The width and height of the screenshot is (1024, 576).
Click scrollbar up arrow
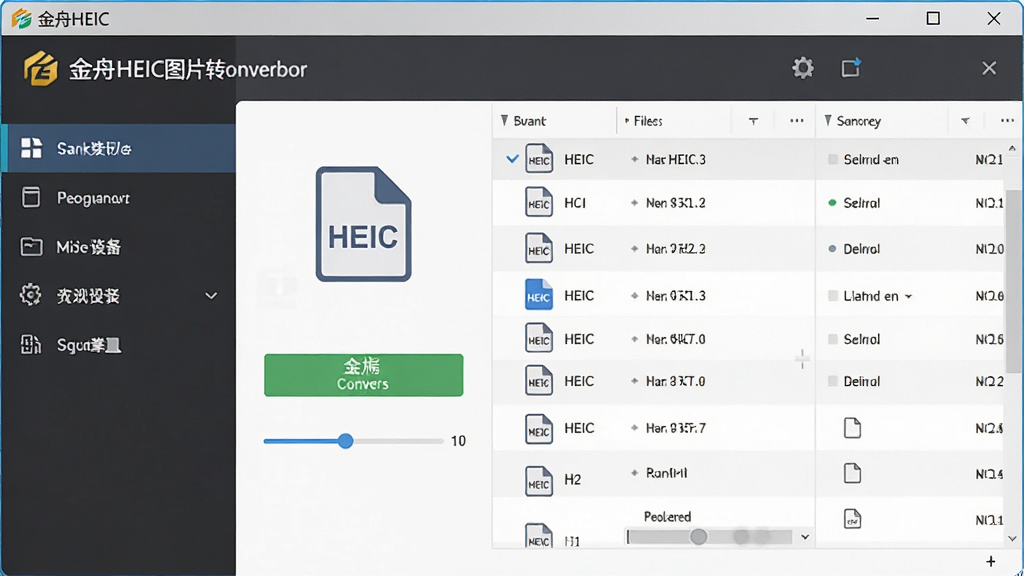[1012, 149]
